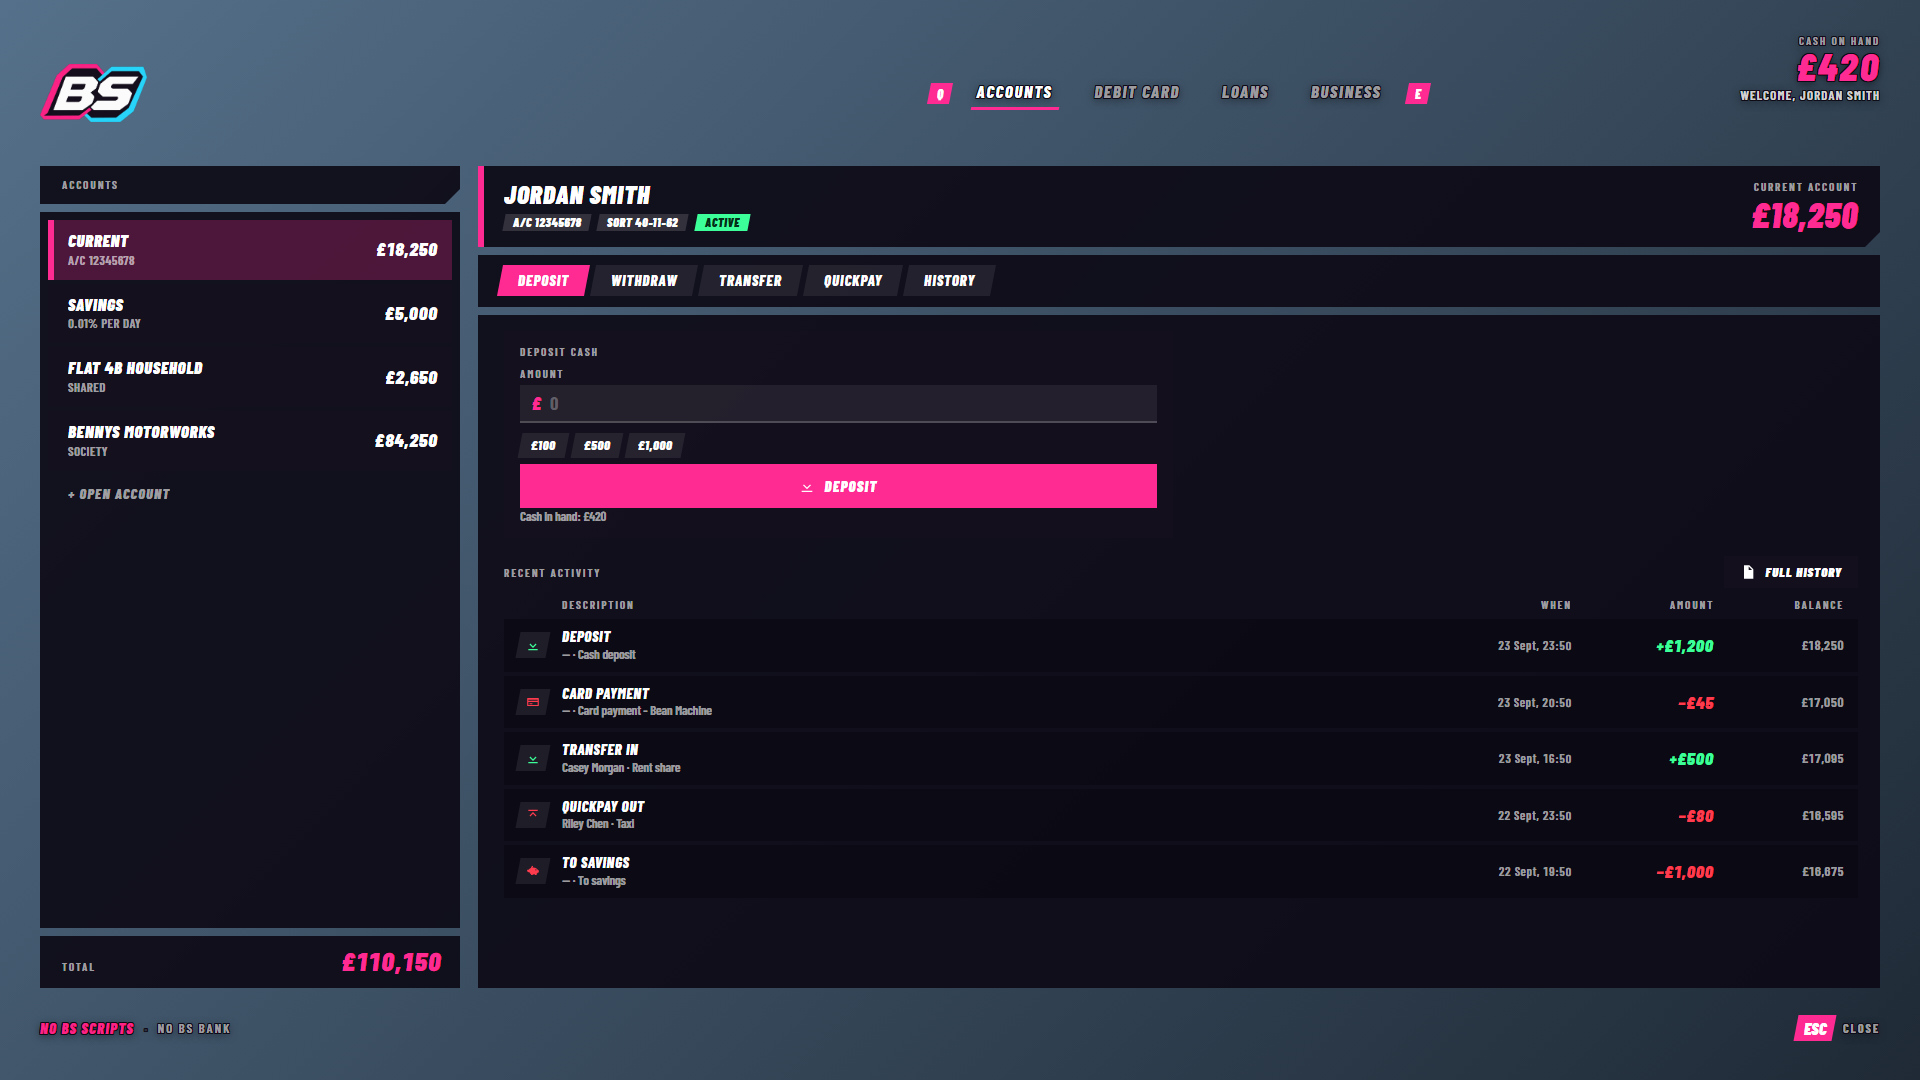Click the Riley Chen Taxi transaction
The width and height of the screenshot is (1920, 1080).
coord(1181,815)
